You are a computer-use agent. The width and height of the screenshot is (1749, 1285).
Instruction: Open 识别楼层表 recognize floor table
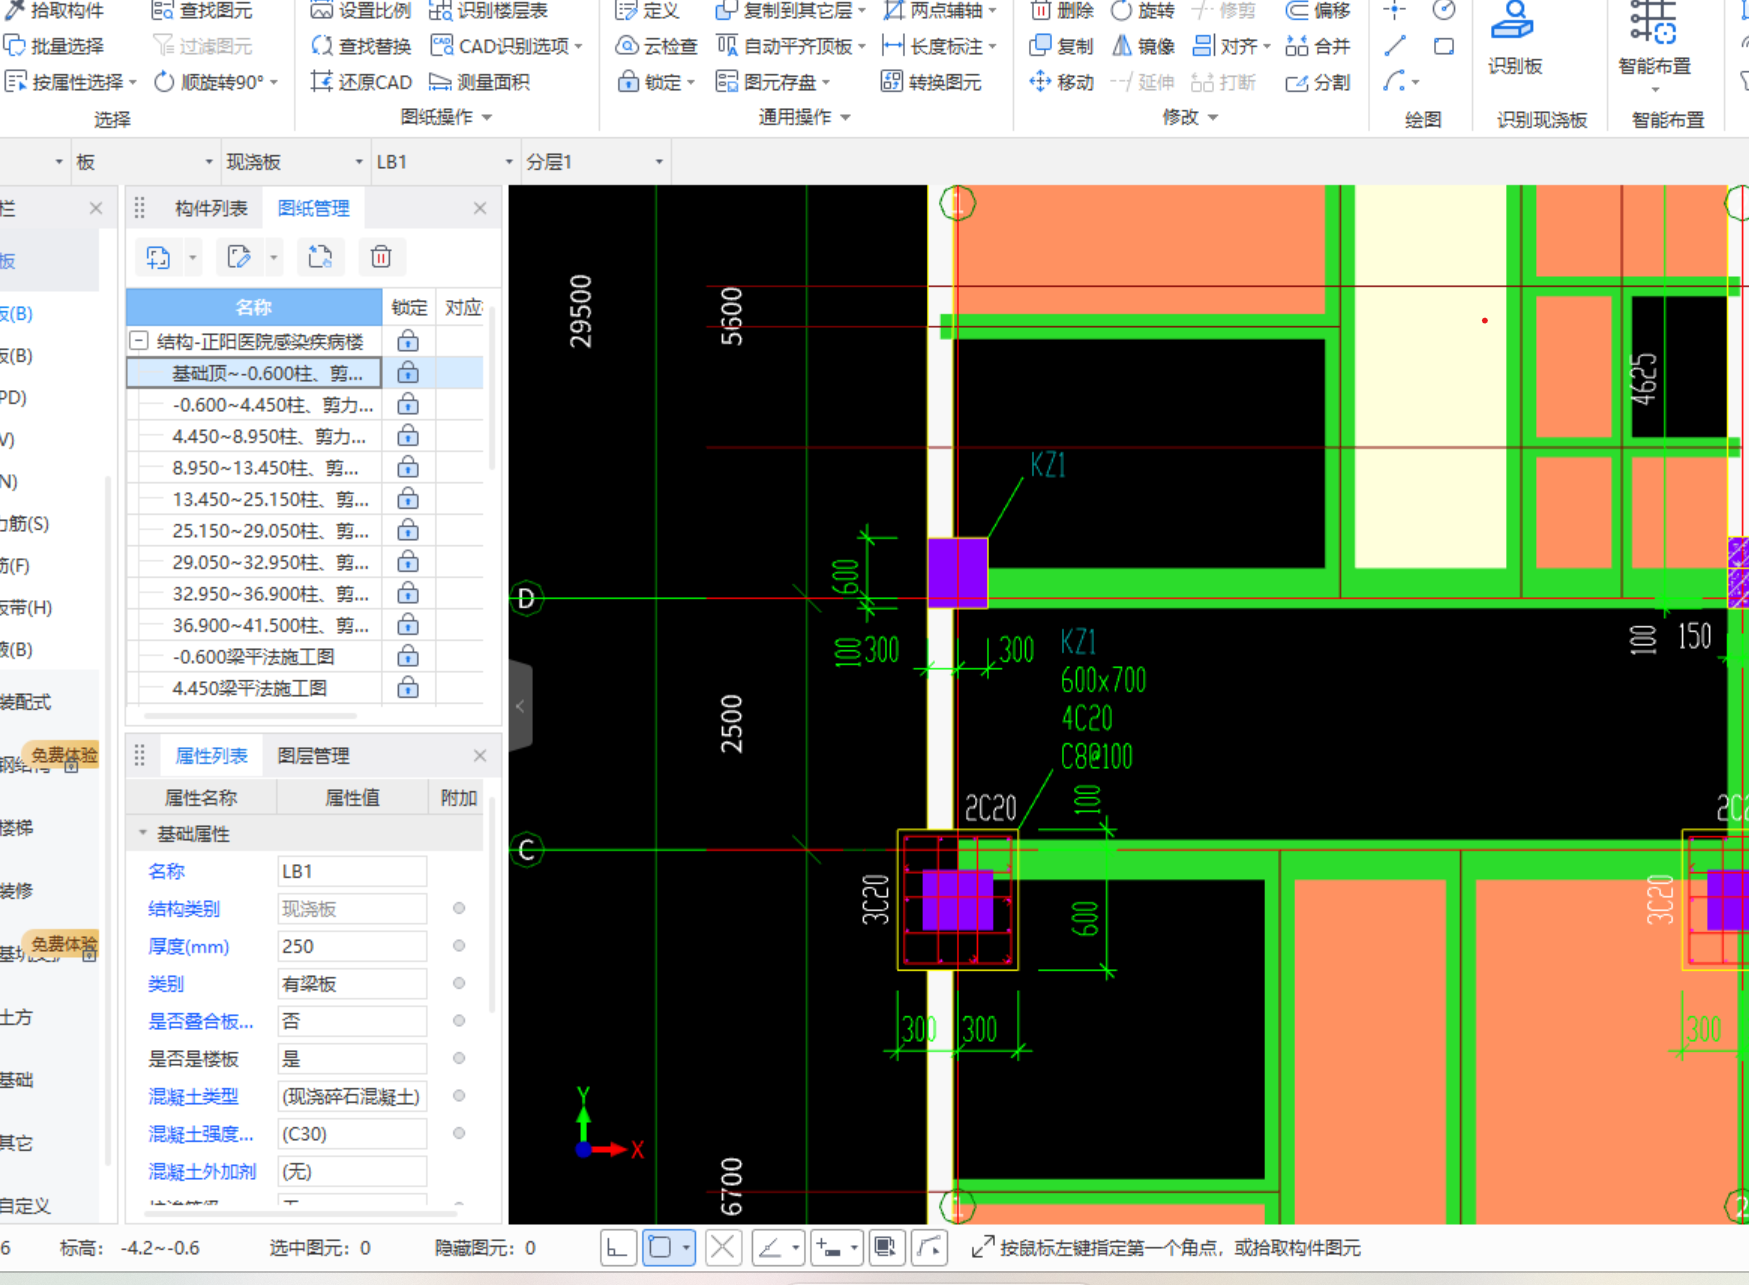488,11
